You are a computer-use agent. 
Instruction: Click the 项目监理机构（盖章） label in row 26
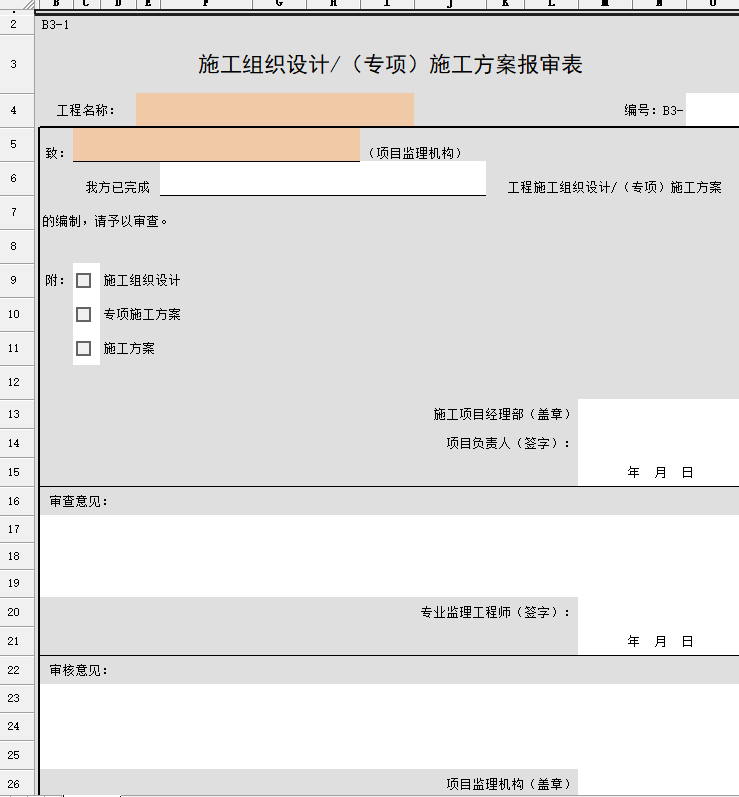pyautogui.click(x=509, y=784)
